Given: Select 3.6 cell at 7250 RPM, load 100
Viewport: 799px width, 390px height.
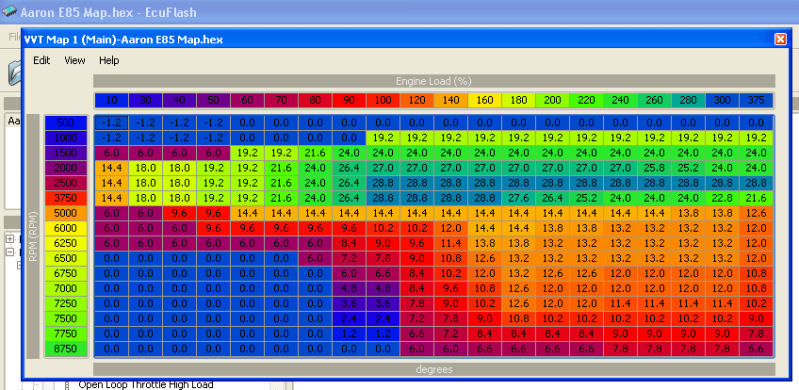Looking at the screenshot, I should [383, 304].
